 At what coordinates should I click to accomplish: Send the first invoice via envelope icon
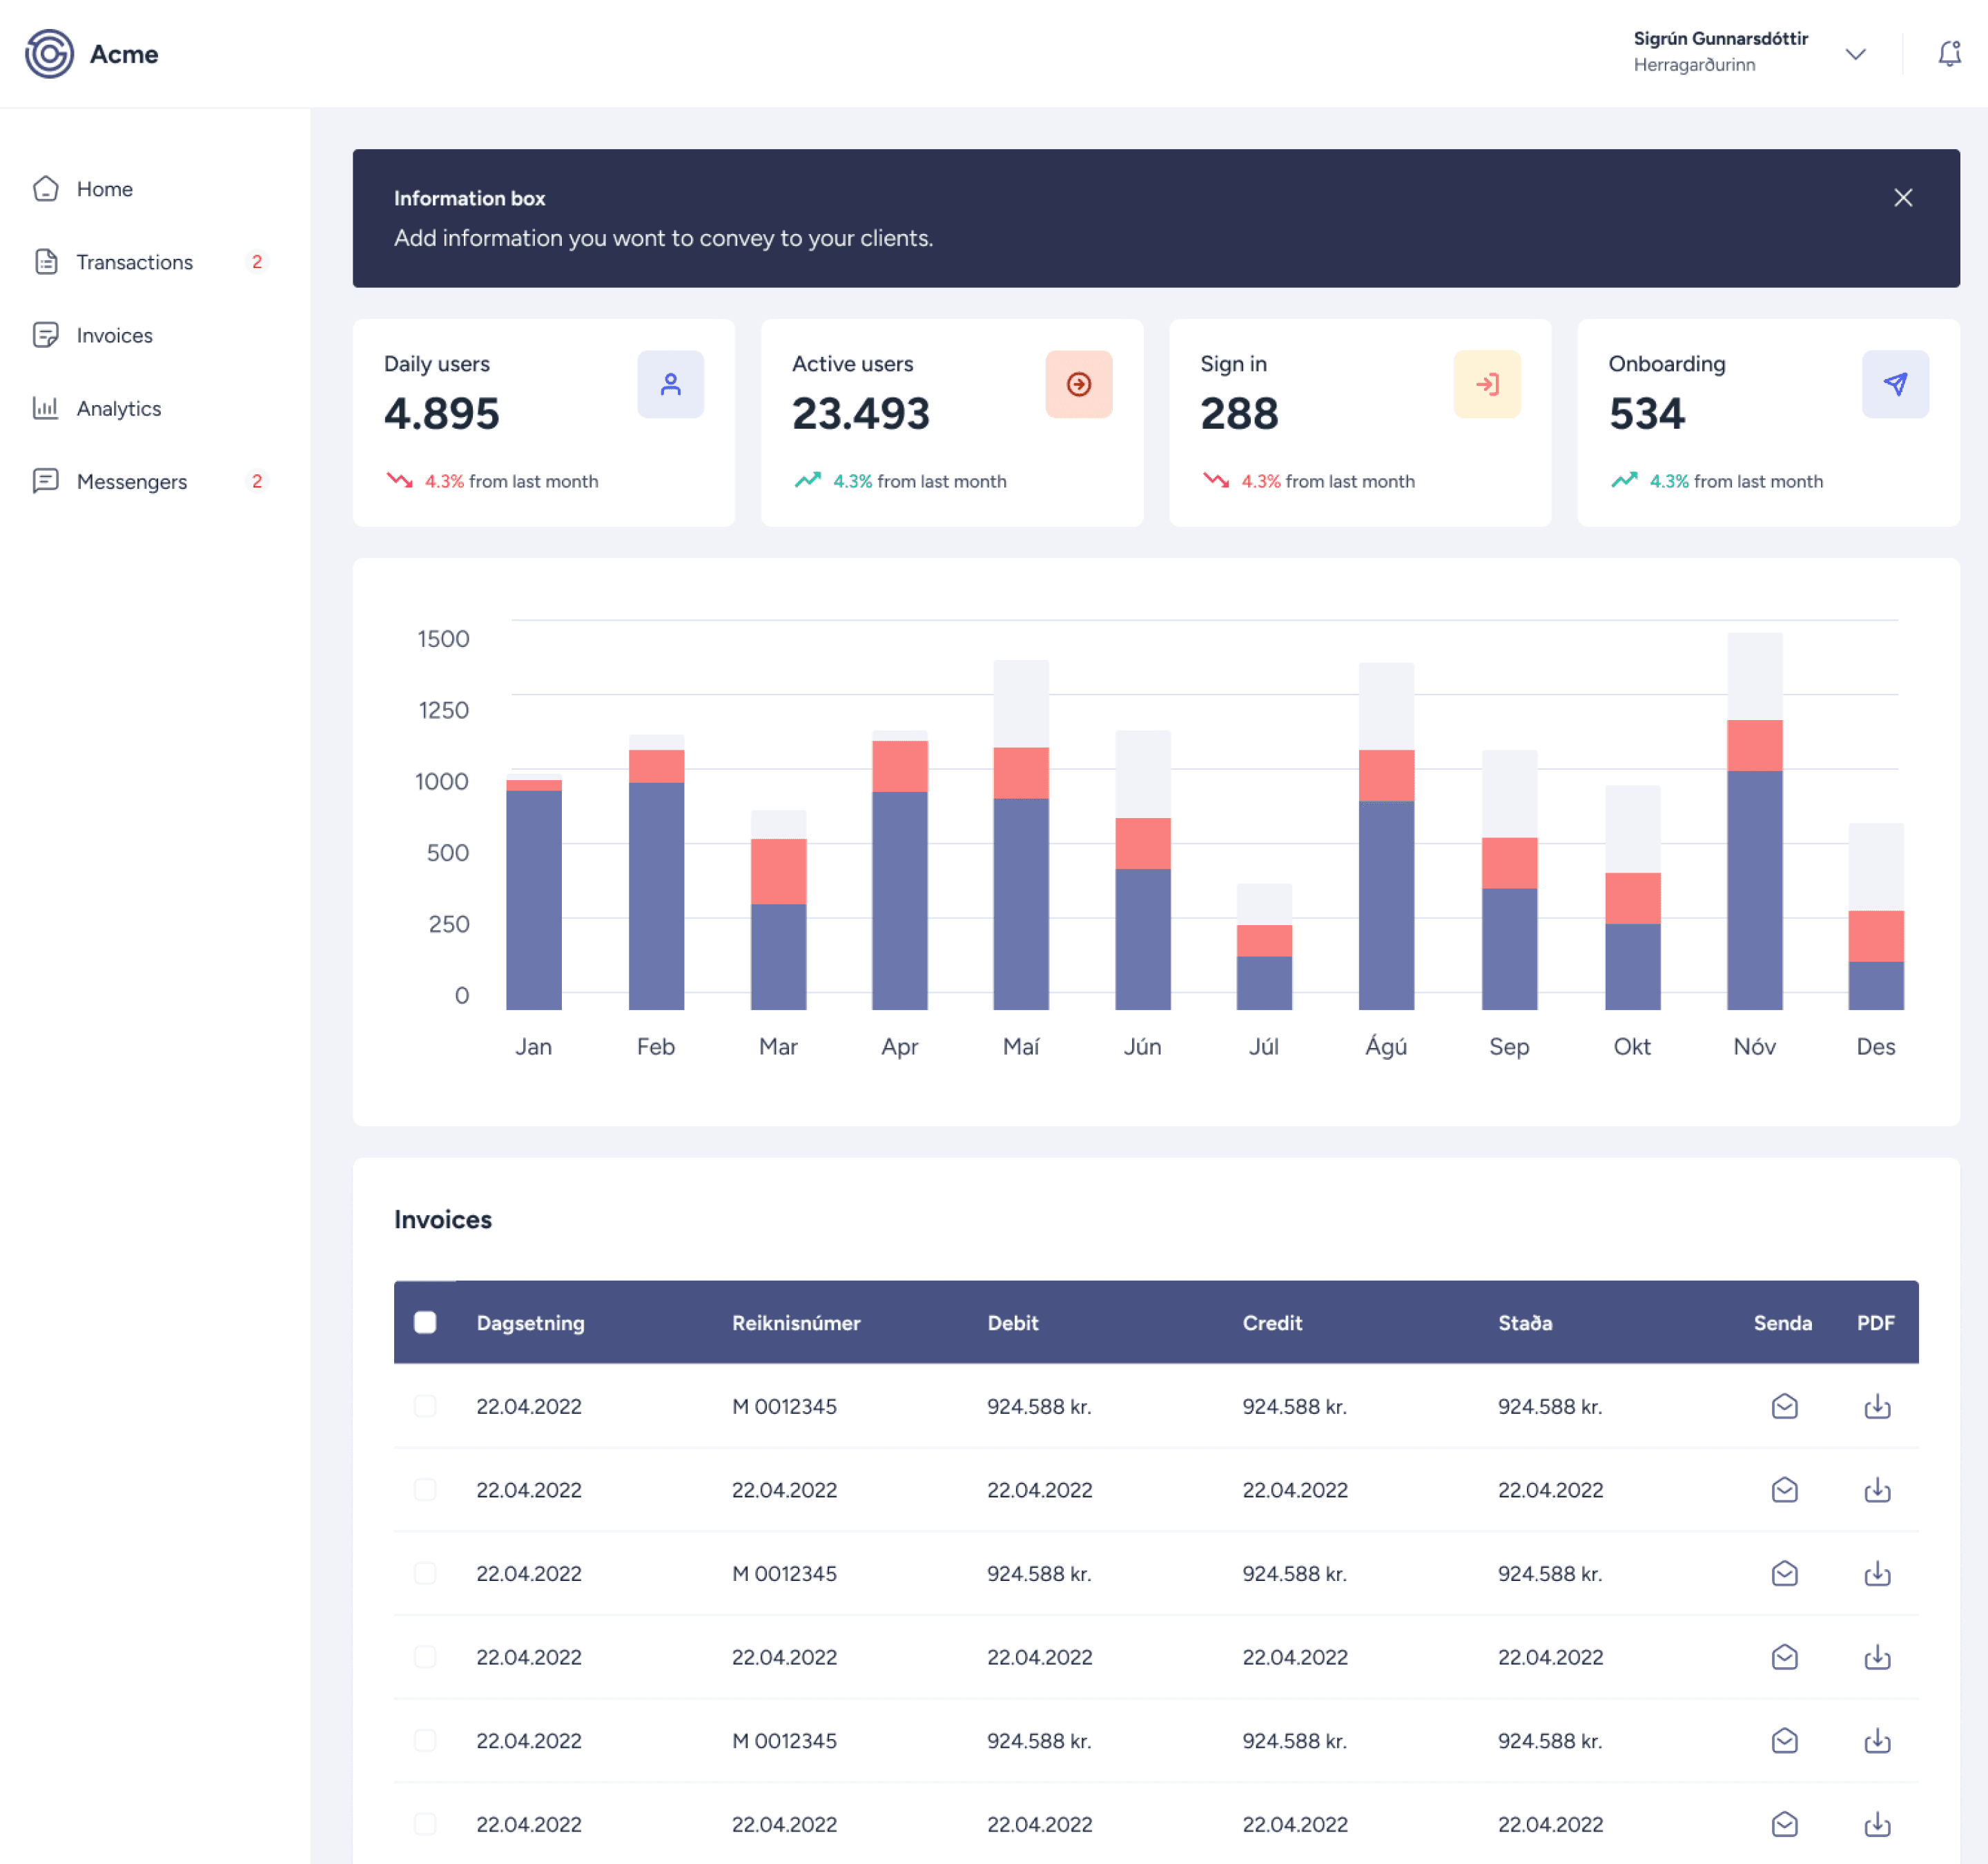pyautogui.click(x=1784, y=1406)
